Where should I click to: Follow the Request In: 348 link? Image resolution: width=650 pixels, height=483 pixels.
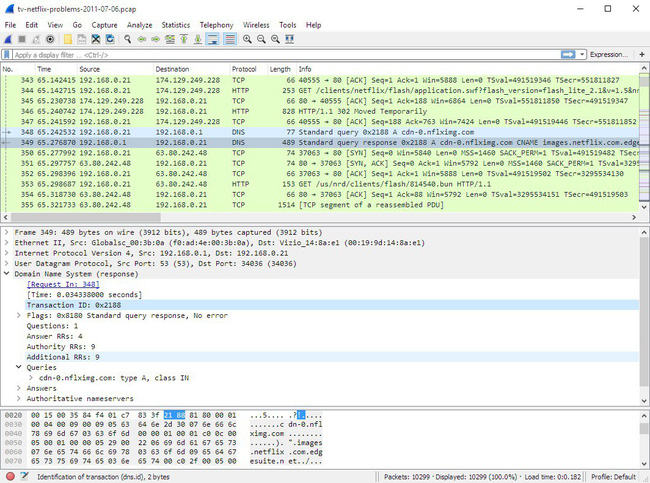pos(63,284)
